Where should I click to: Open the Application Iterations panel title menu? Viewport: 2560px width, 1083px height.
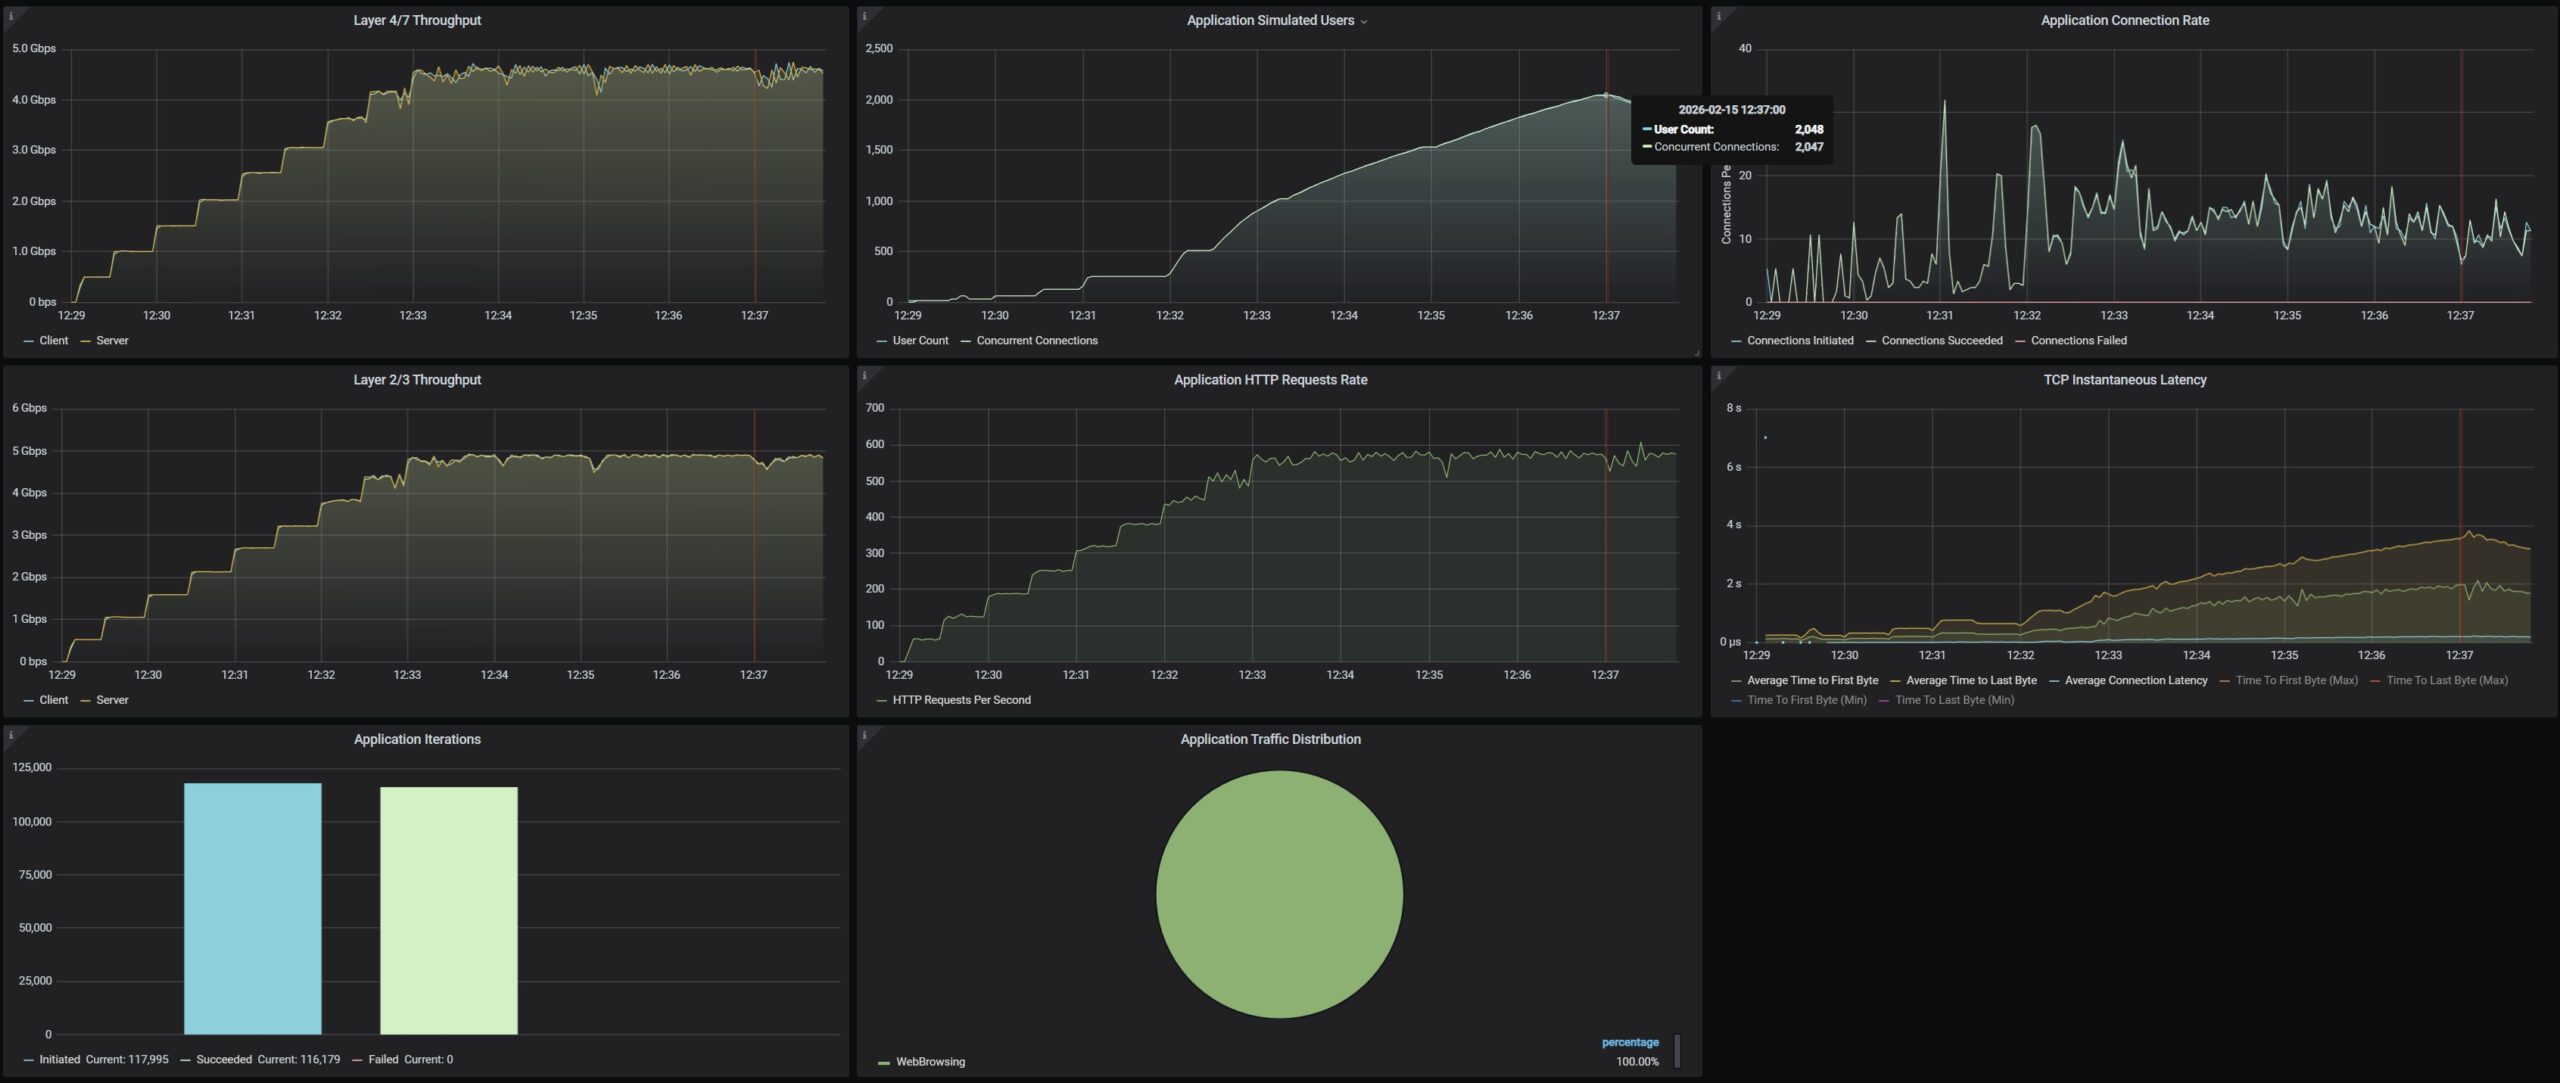click(x=417, y=740)
